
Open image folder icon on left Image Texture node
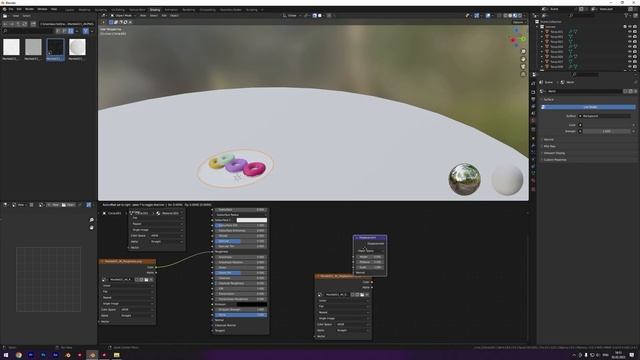click(x=147, y=280)
